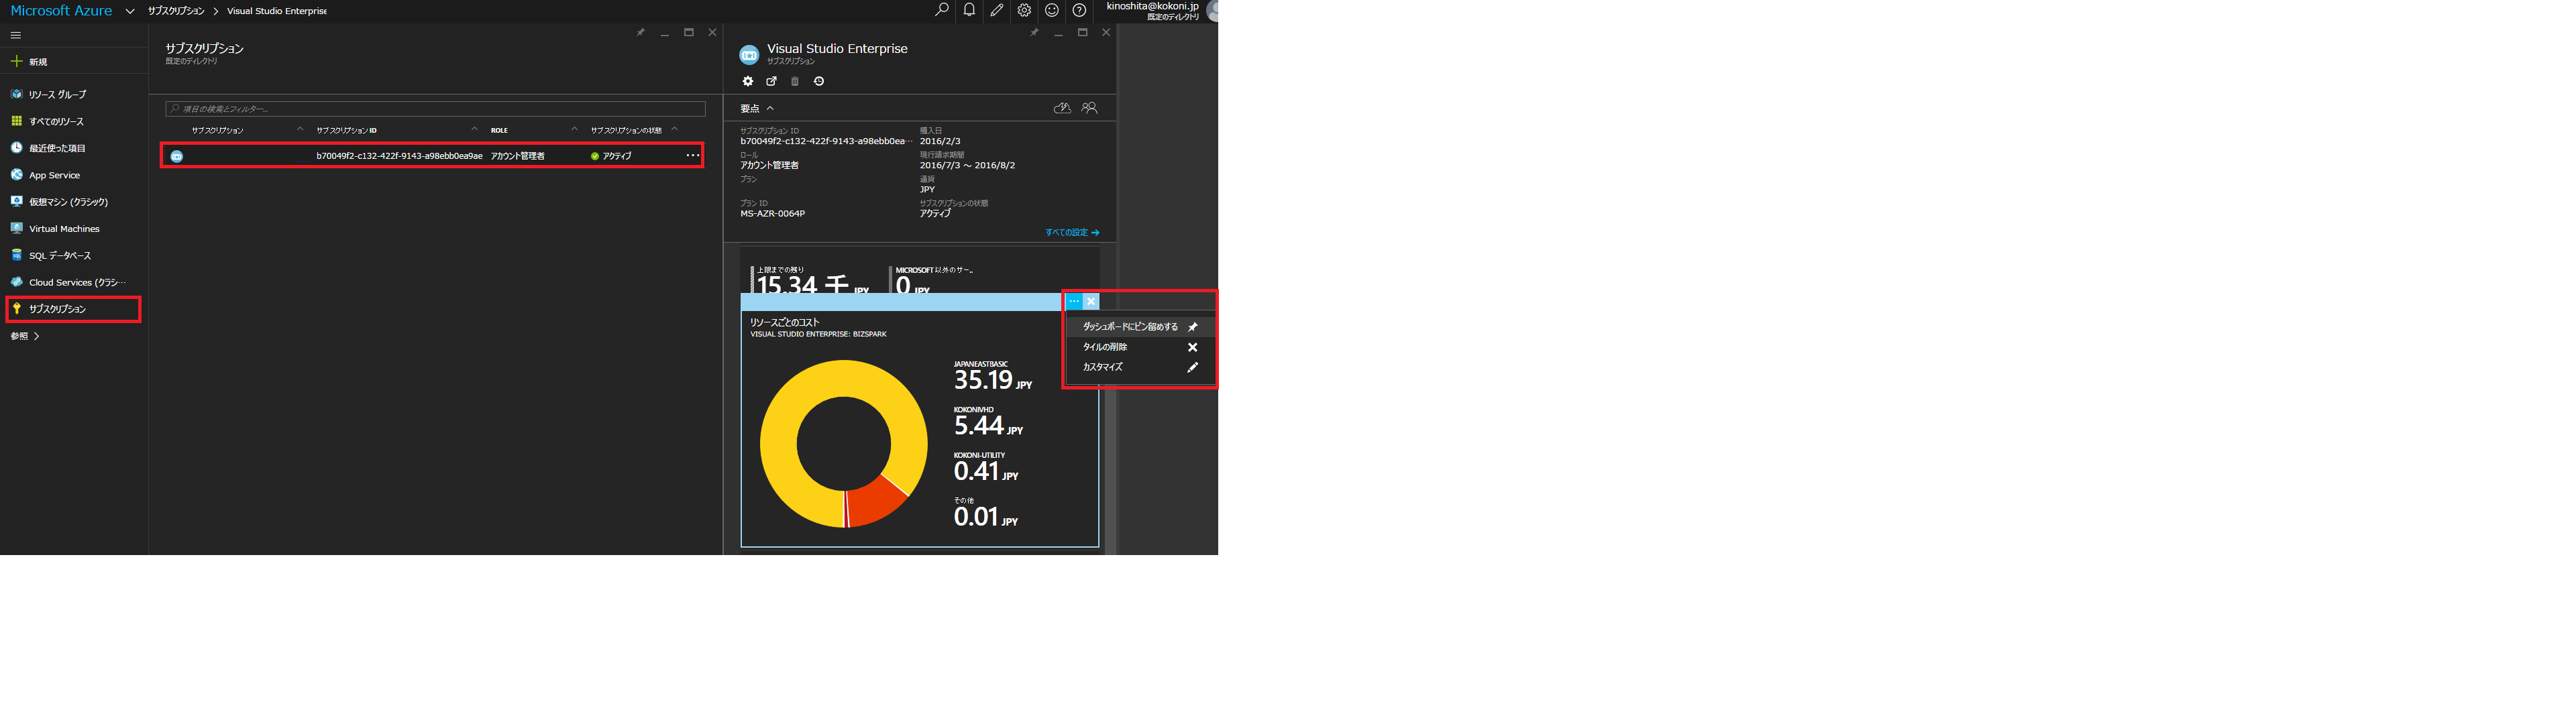This screenshot has height=724, width=2576.
Task: Click the subscription icon in the table row
Action: pos(177,156)
